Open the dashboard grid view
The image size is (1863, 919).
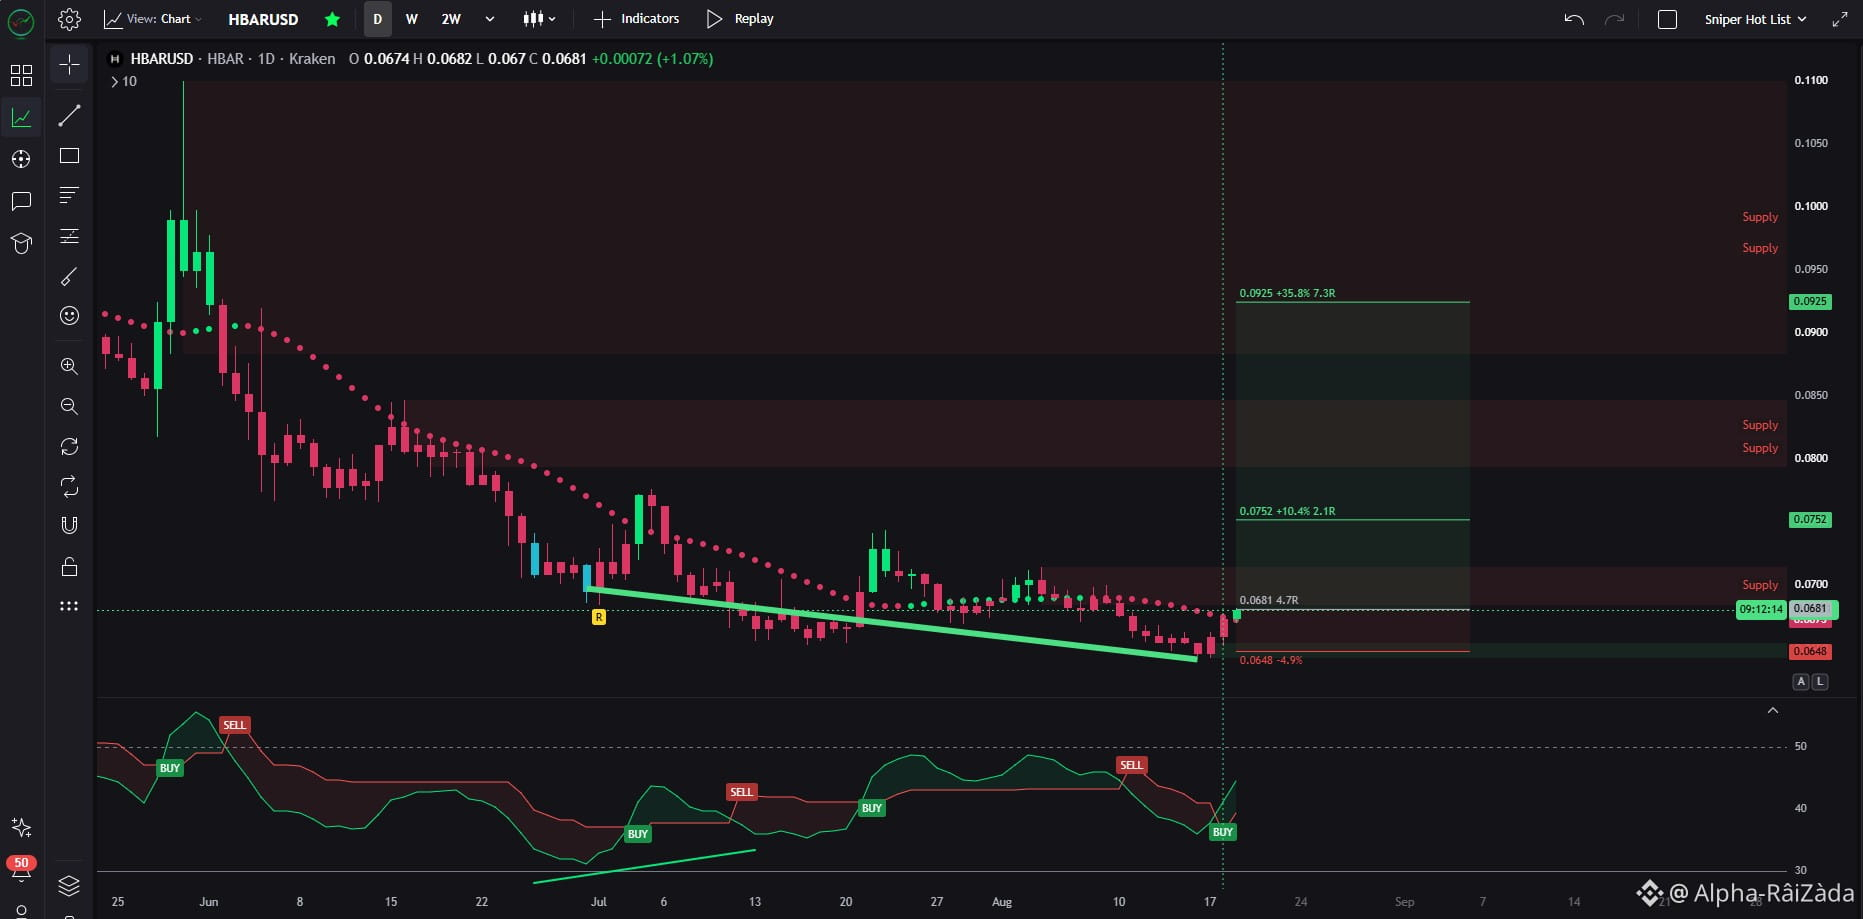[x=21, y=75]
